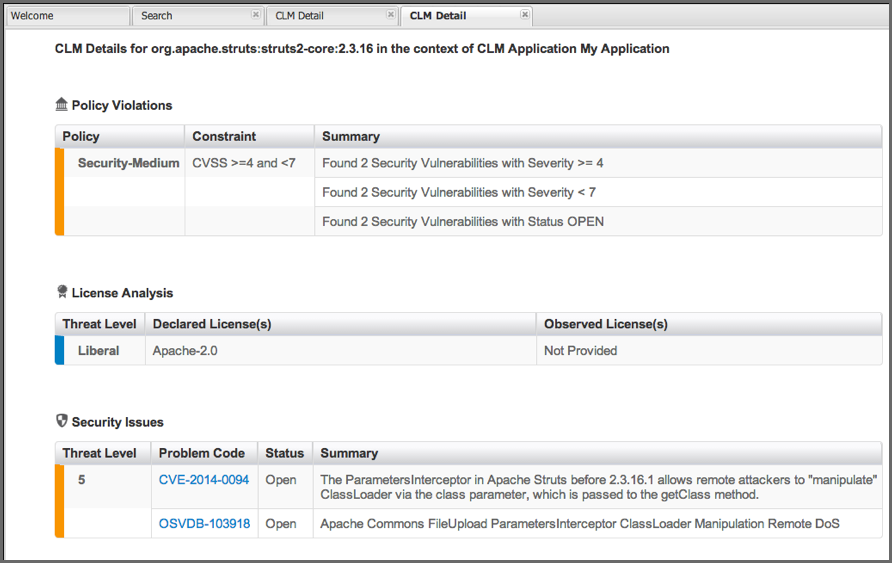Click the blue threat bar beside Liberal
Image resolution: width=892 pixels, height=563 pixels.
pyautogui.click(x=59, y=351)
